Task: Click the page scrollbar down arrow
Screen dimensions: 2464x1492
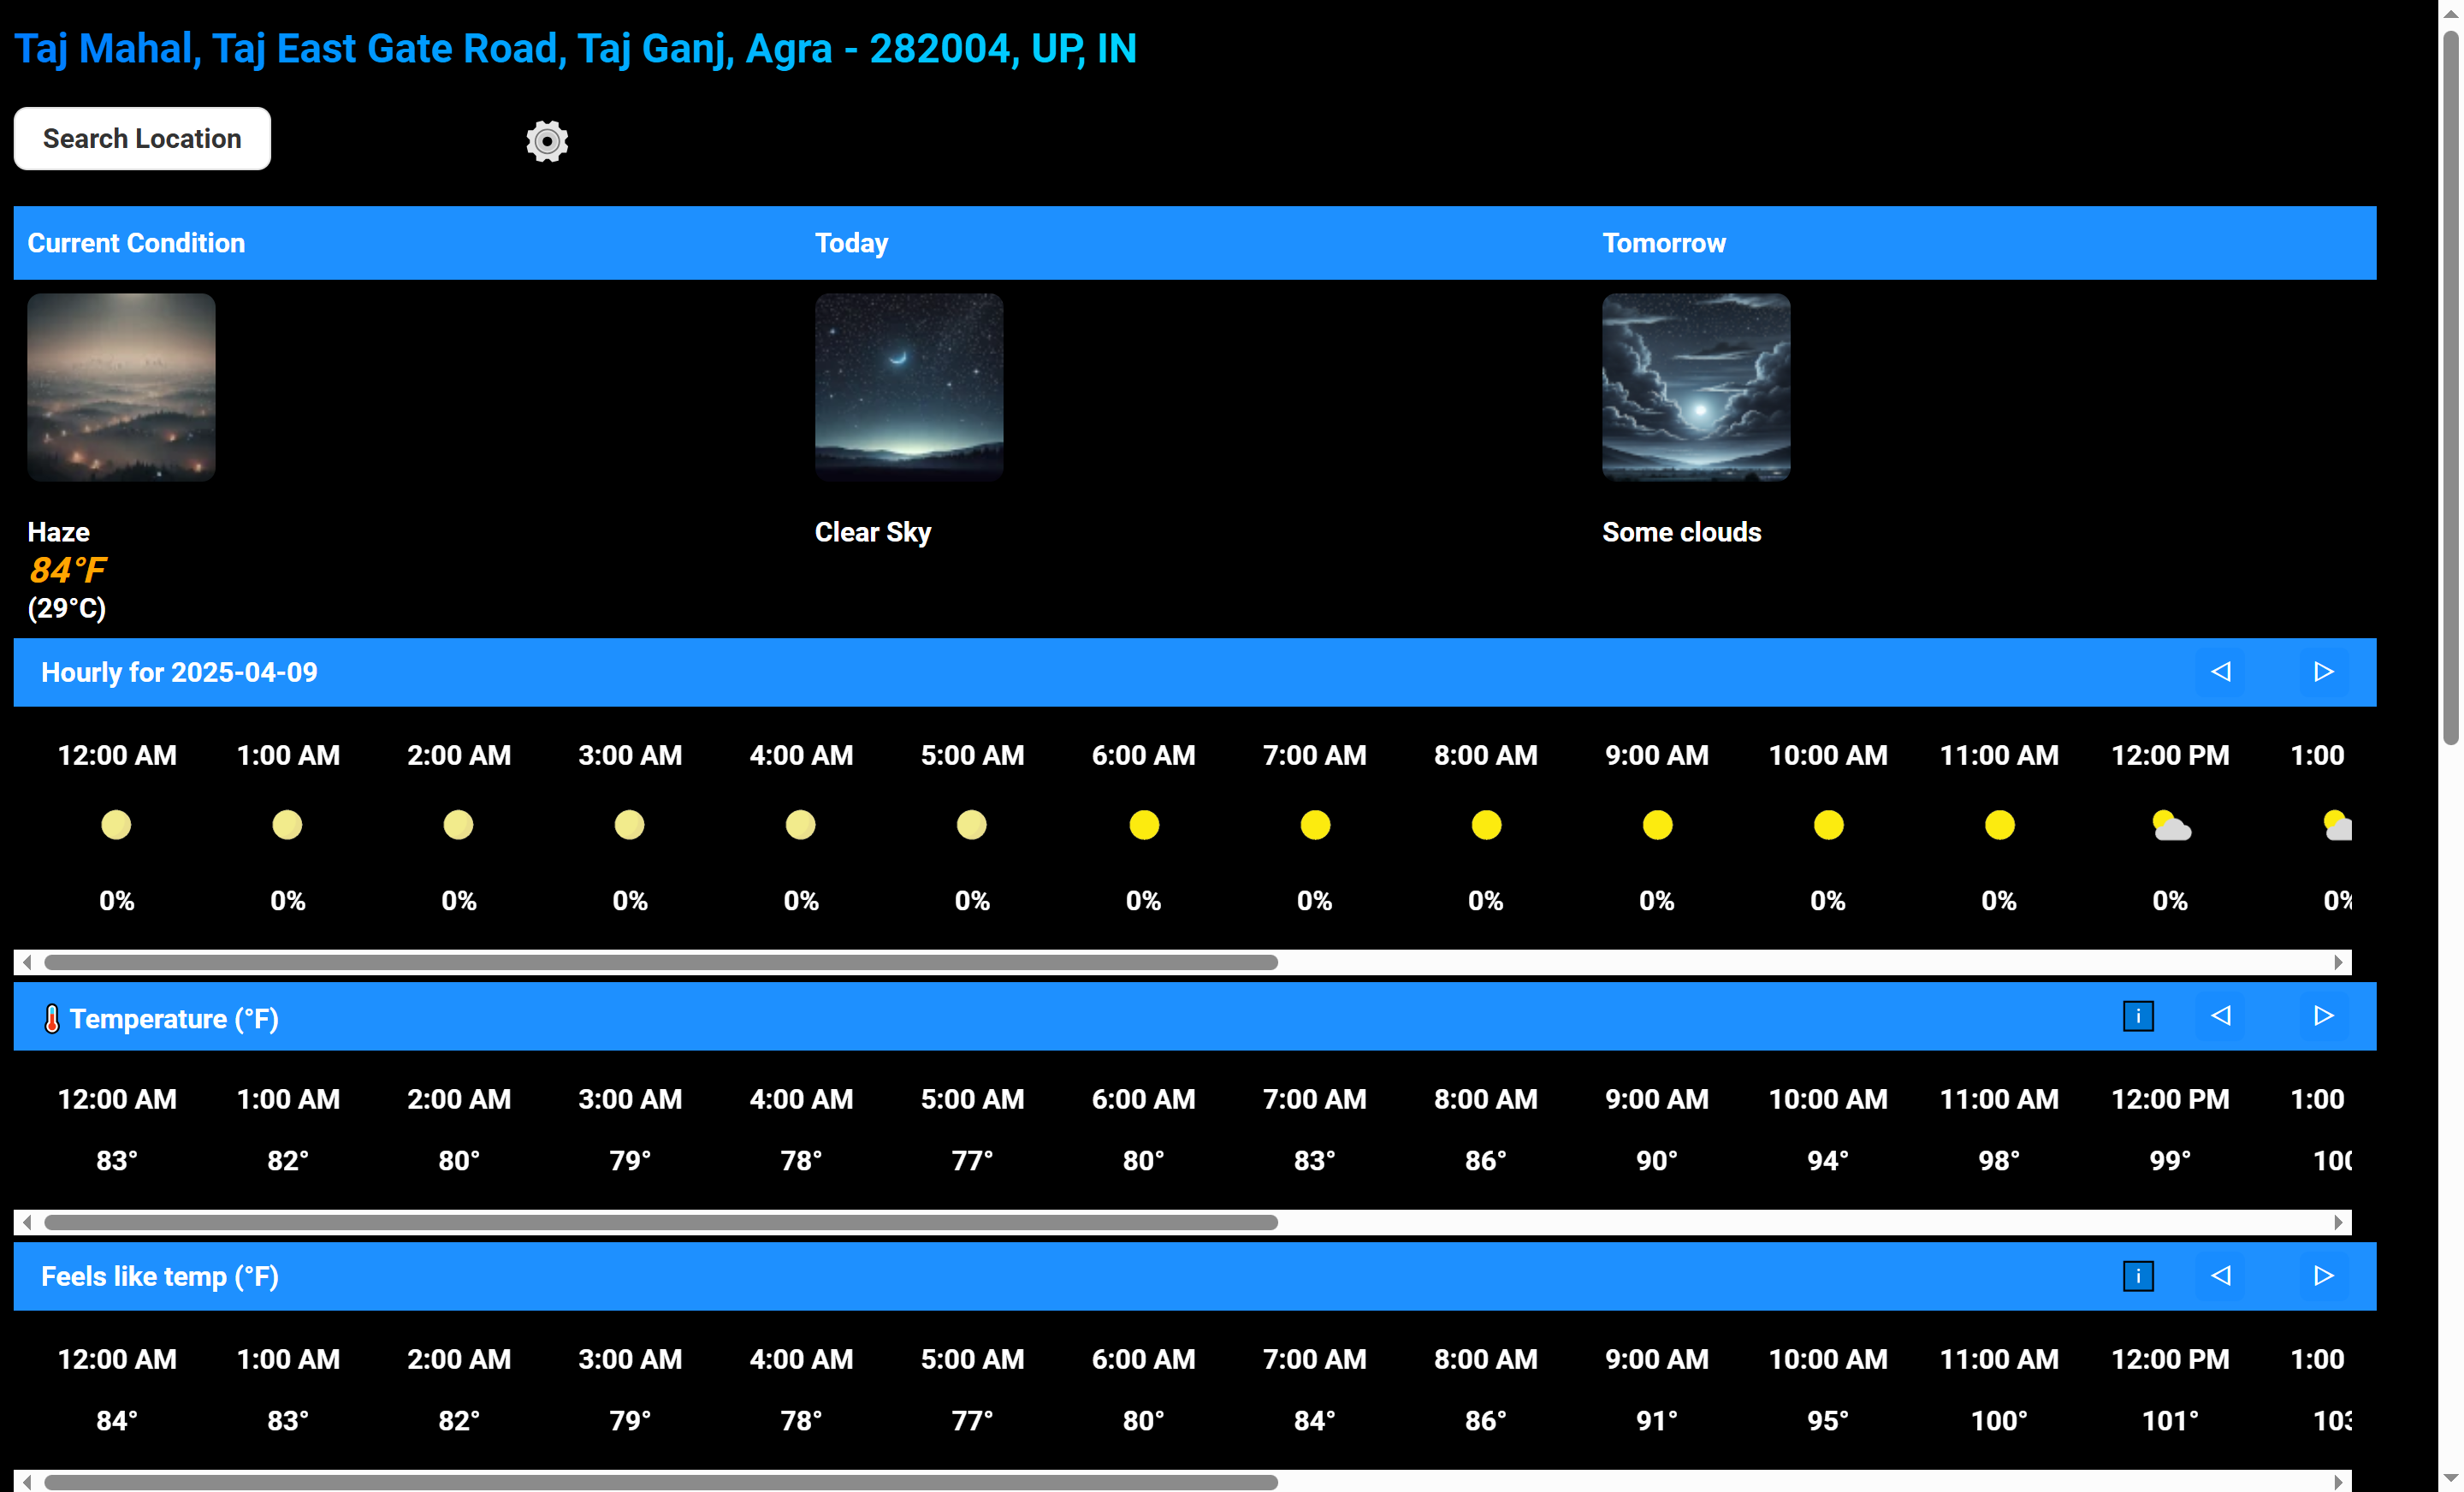Action: pos(2451,1478)
